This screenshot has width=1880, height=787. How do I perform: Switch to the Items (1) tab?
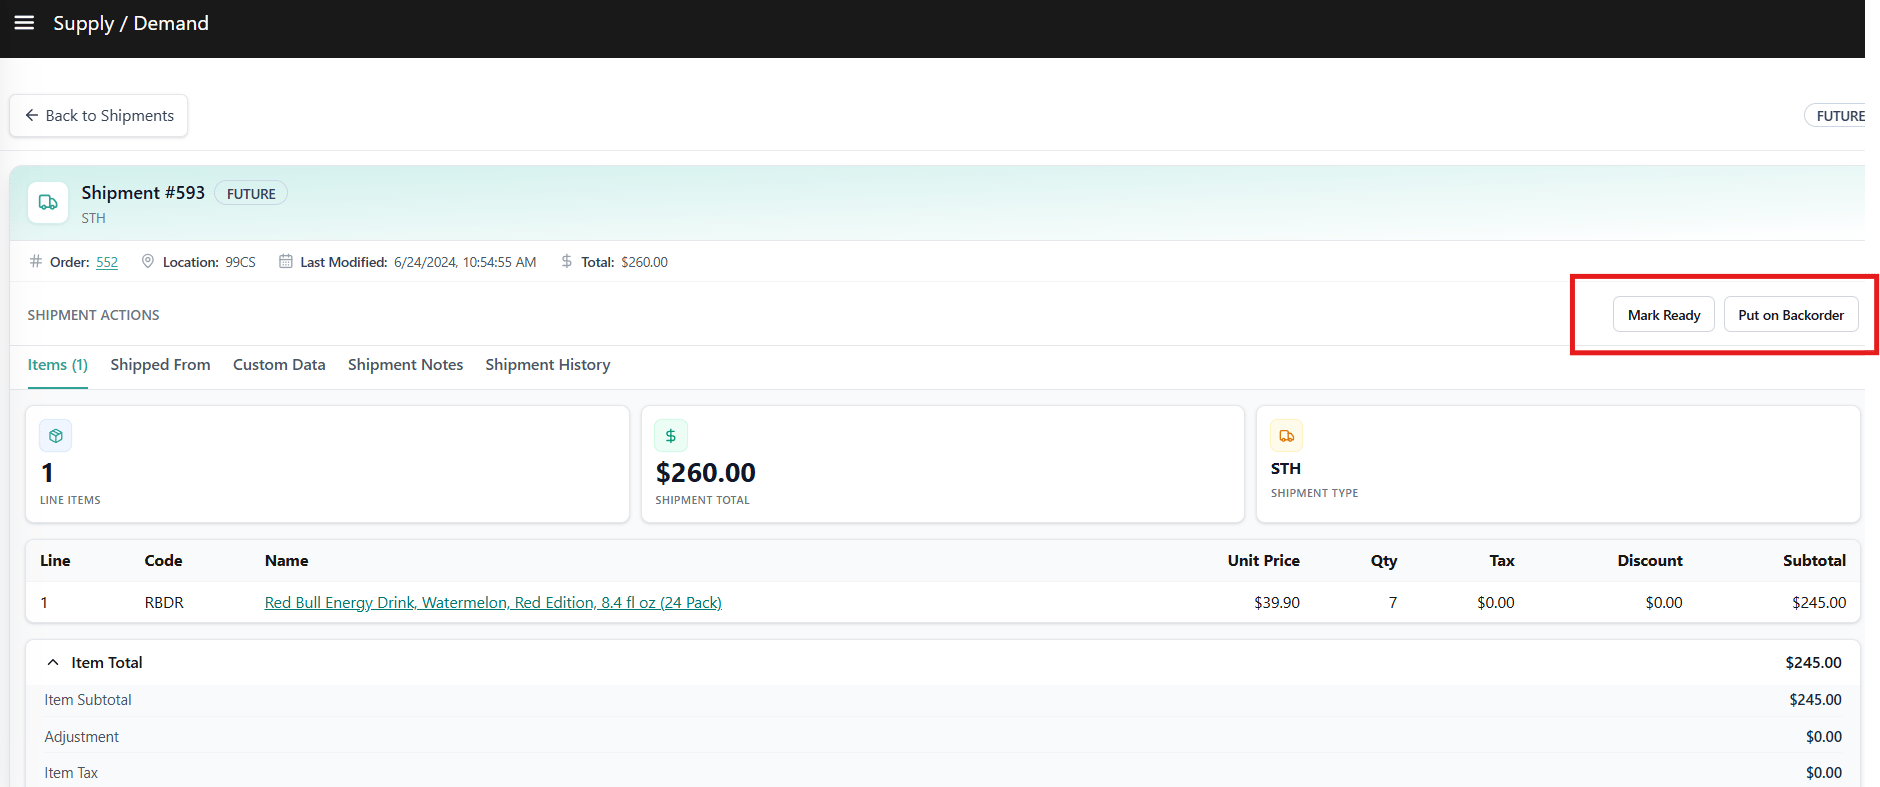[x=58, y=365]
